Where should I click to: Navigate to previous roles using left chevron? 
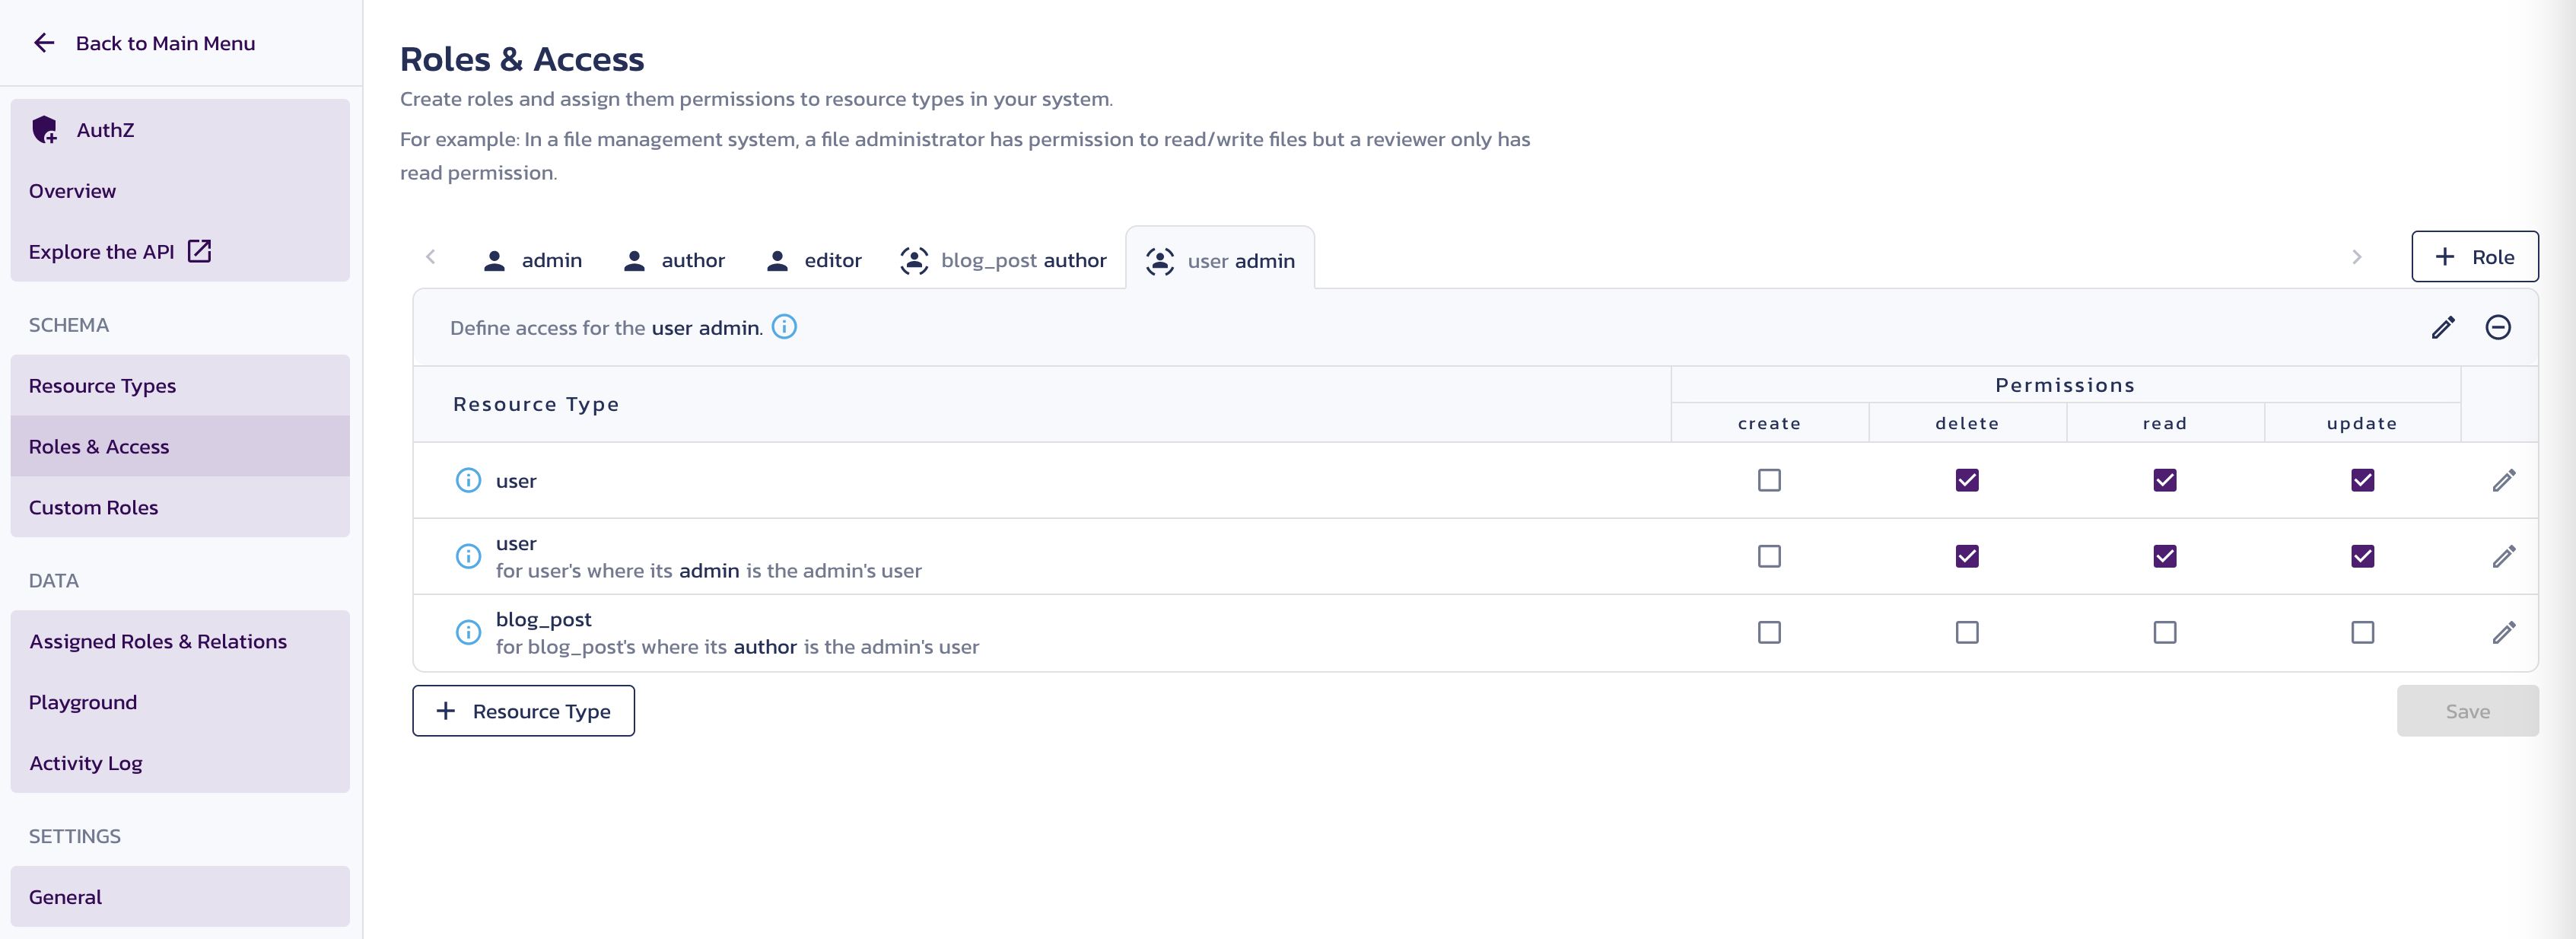[431, 256]
